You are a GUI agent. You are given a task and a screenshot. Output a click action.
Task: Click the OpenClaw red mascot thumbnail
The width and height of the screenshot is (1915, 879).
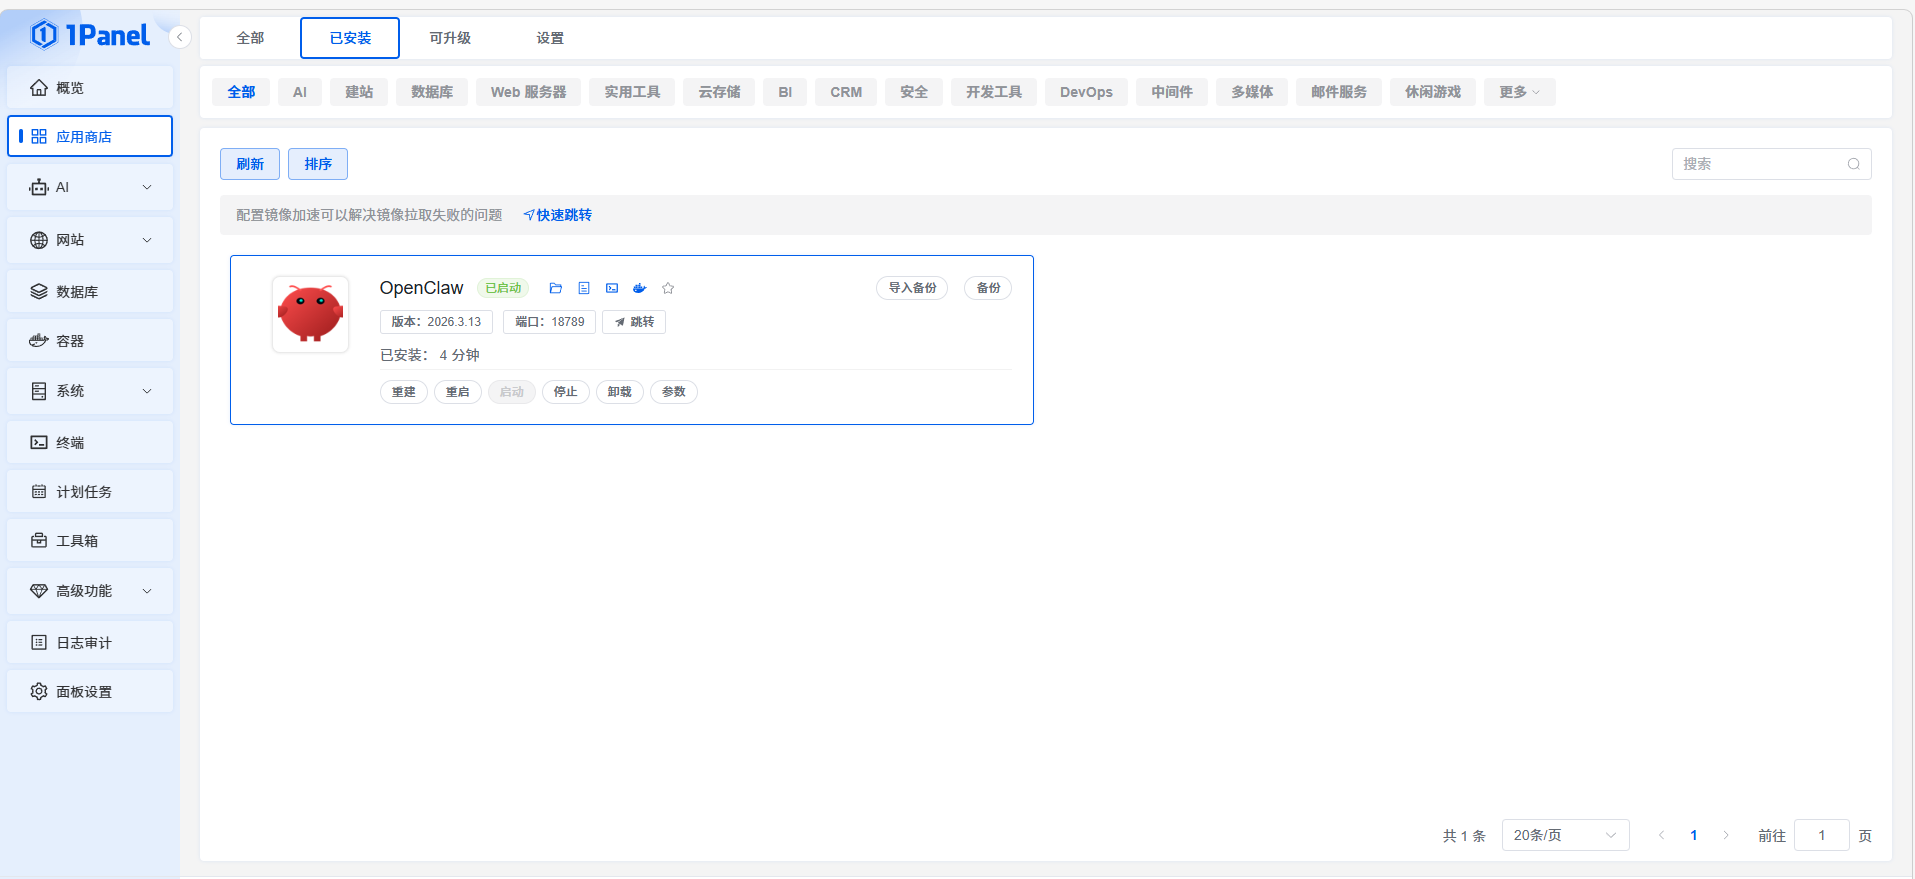pyautogui.click(x=310, y=314)
